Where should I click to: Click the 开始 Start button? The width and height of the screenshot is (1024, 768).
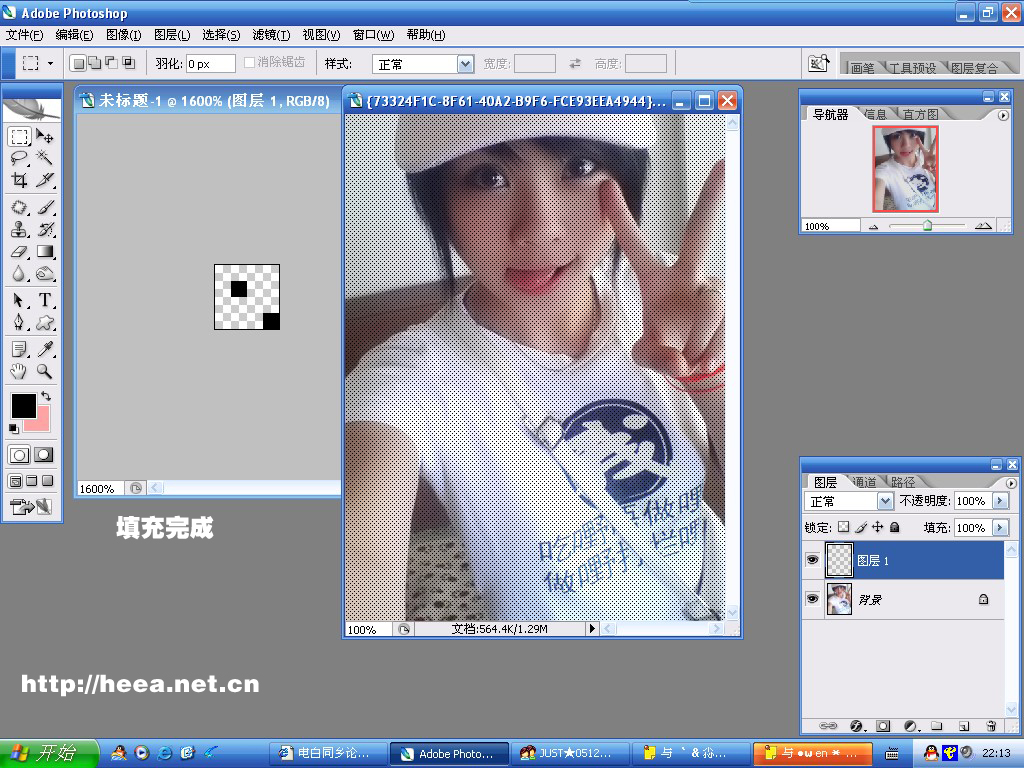pyautogui.click(x=49, y=753)
